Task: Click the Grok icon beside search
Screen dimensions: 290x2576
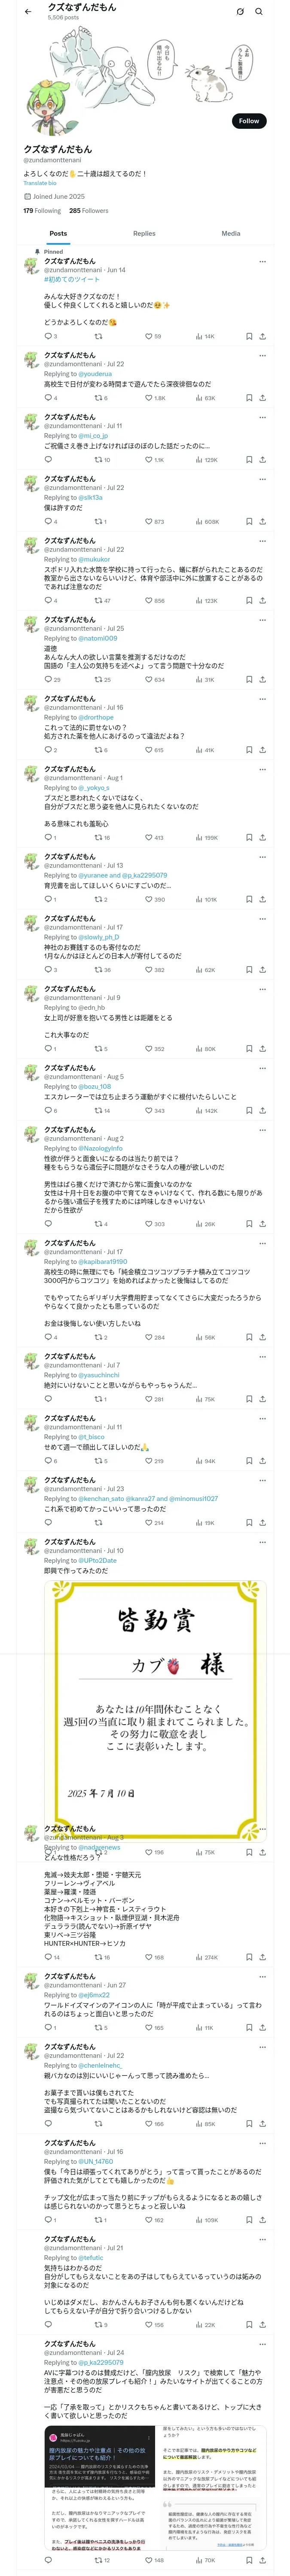Action: coord(240,11)
